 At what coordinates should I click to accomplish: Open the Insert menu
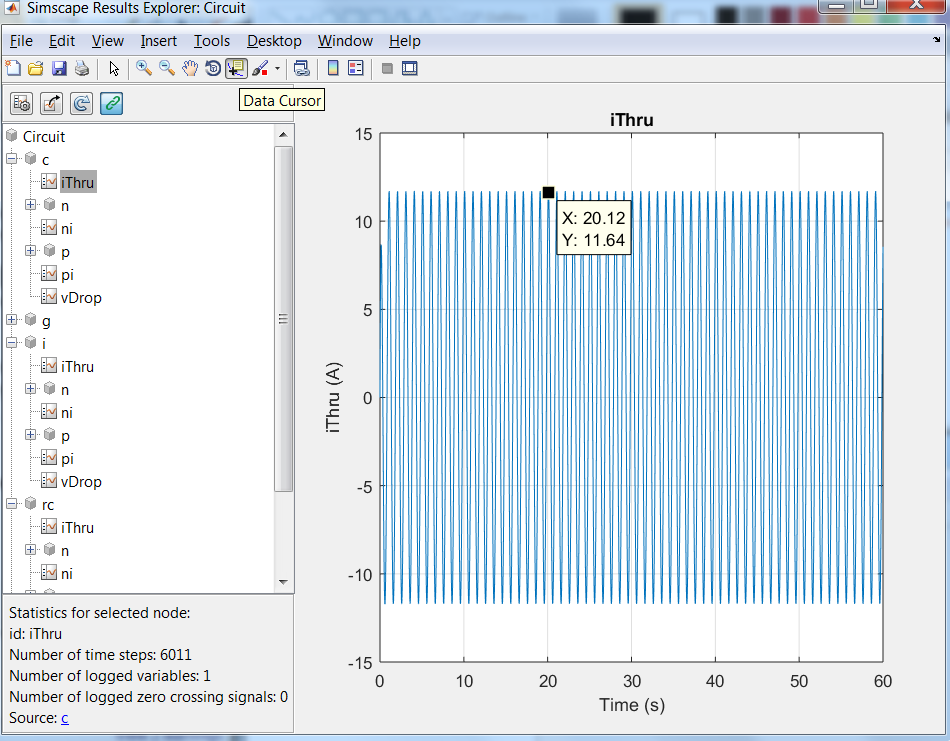(x=158, y=41)
